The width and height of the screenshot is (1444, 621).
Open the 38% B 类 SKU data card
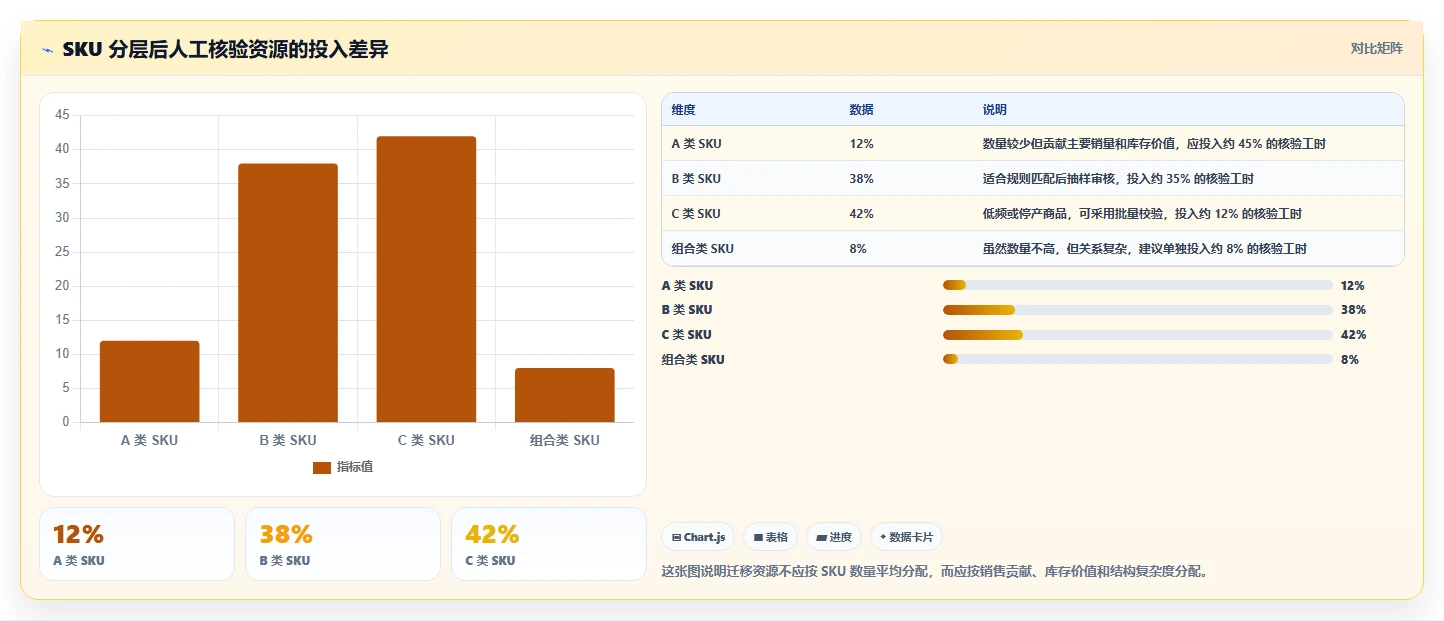pos(343,544)
